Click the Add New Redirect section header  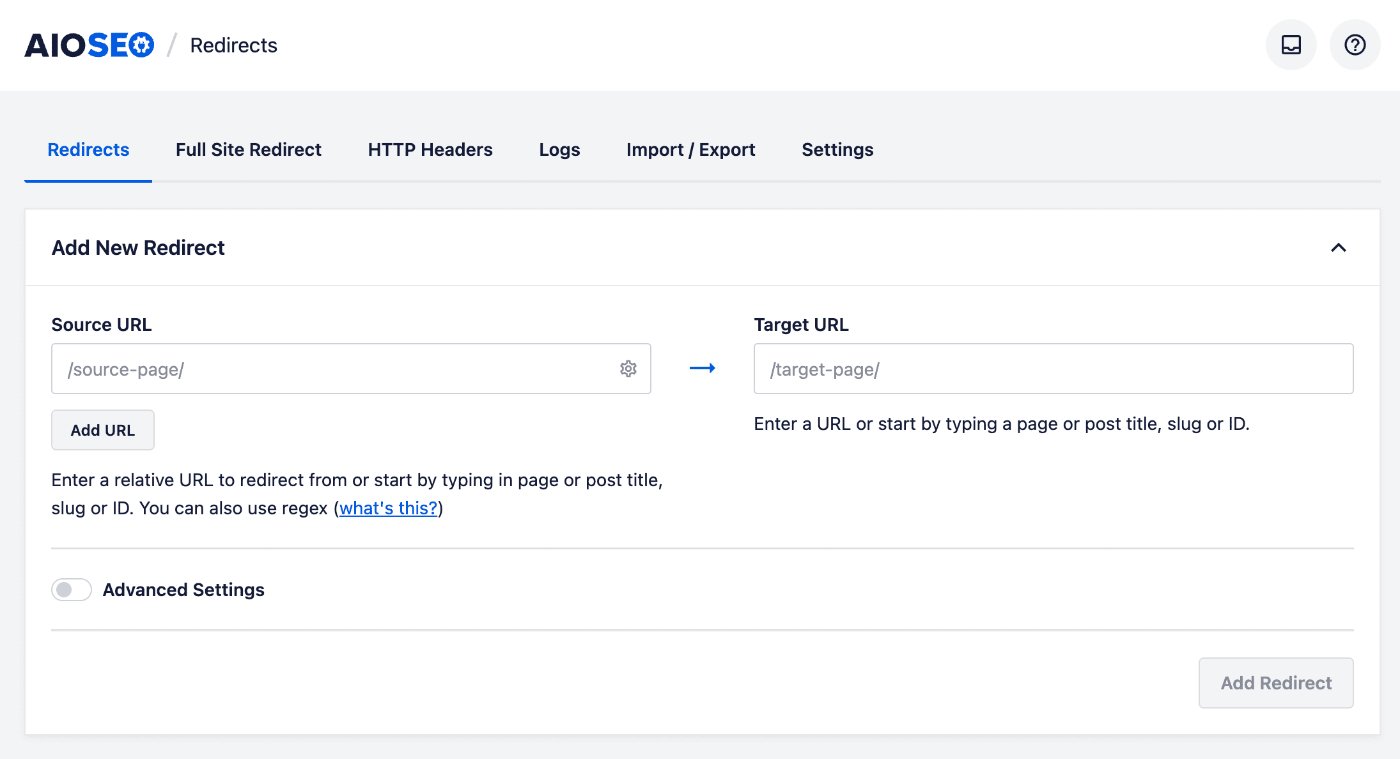[137, 247]
